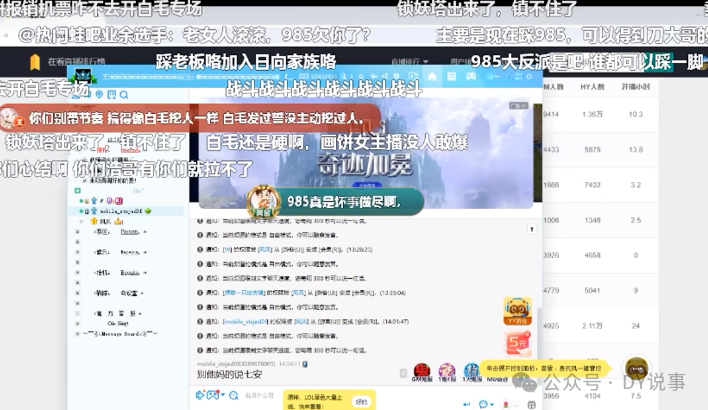
Task: Open the home icon in YY title bar
Action: 432,76
